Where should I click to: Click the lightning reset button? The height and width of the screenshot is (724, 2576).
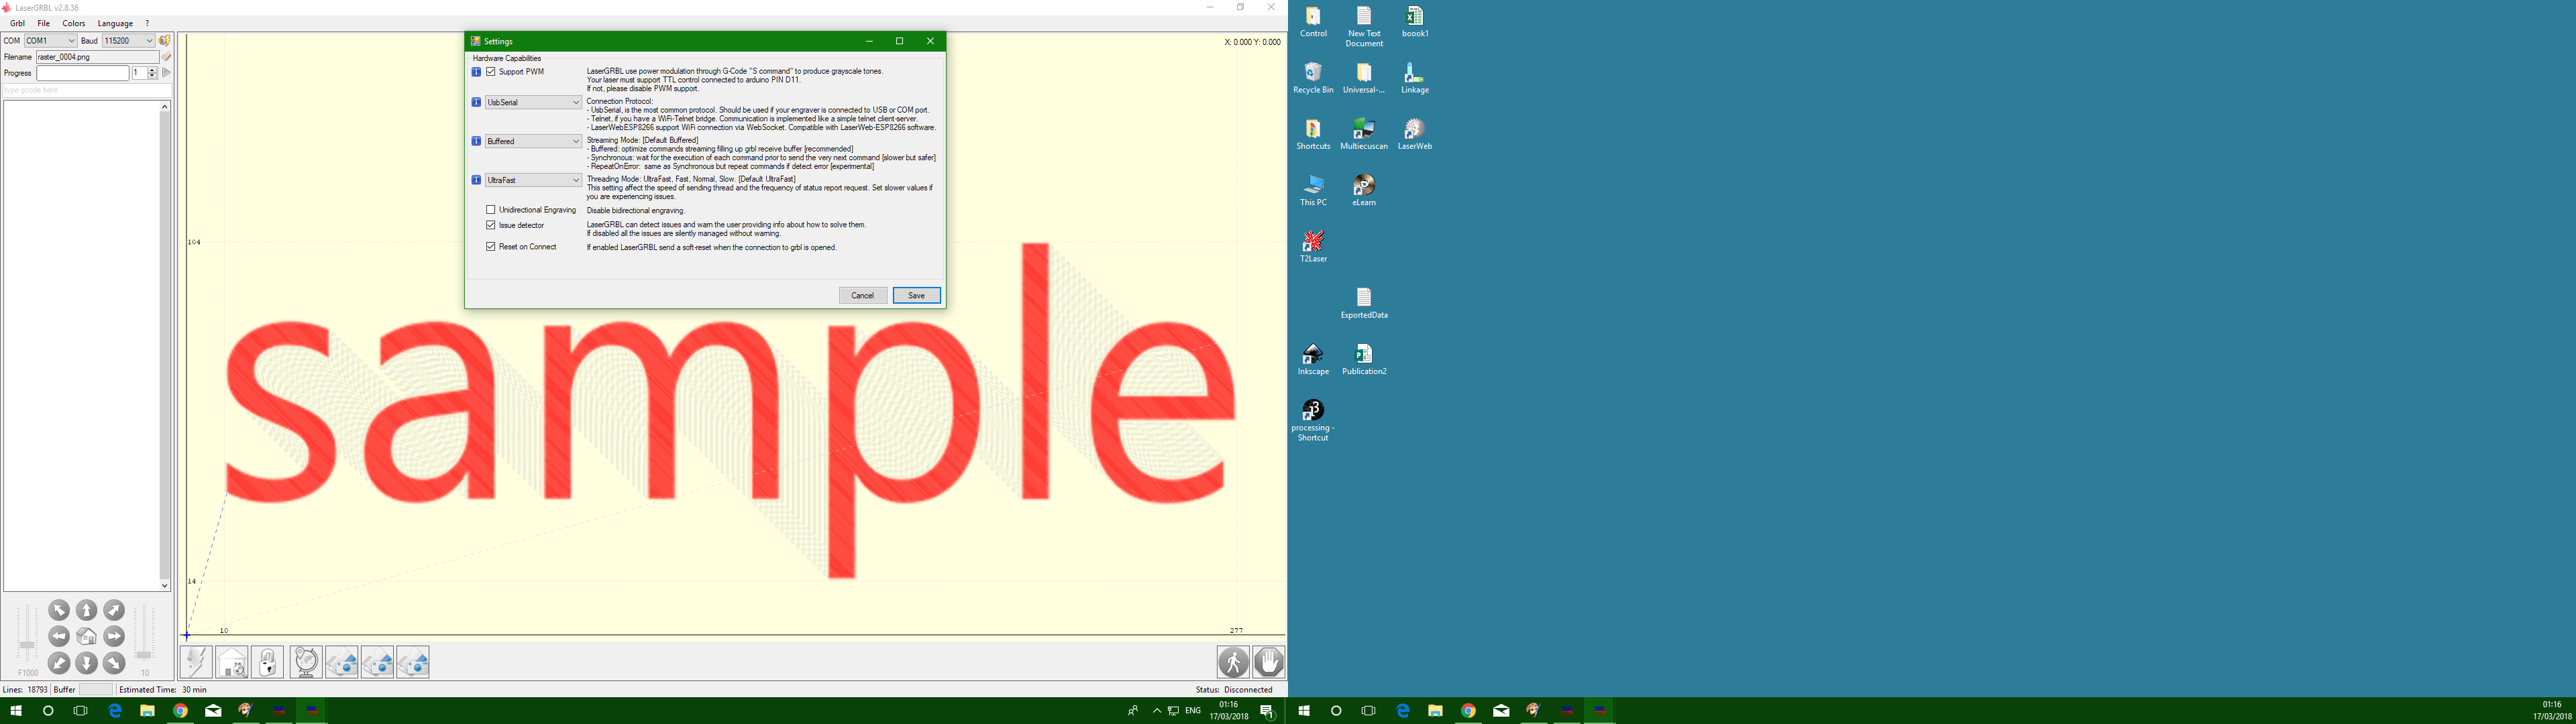pos(196,662)
